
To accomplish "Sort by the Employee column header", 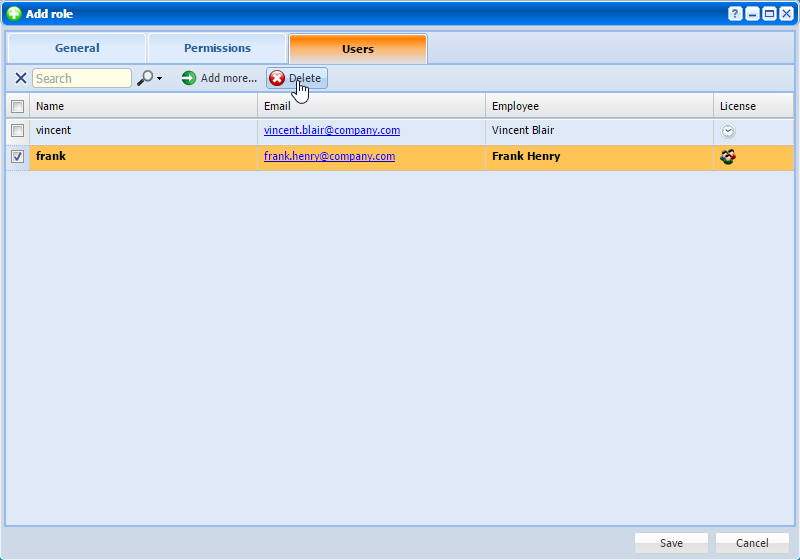I will pyautogui.click(x=598, y=106).
